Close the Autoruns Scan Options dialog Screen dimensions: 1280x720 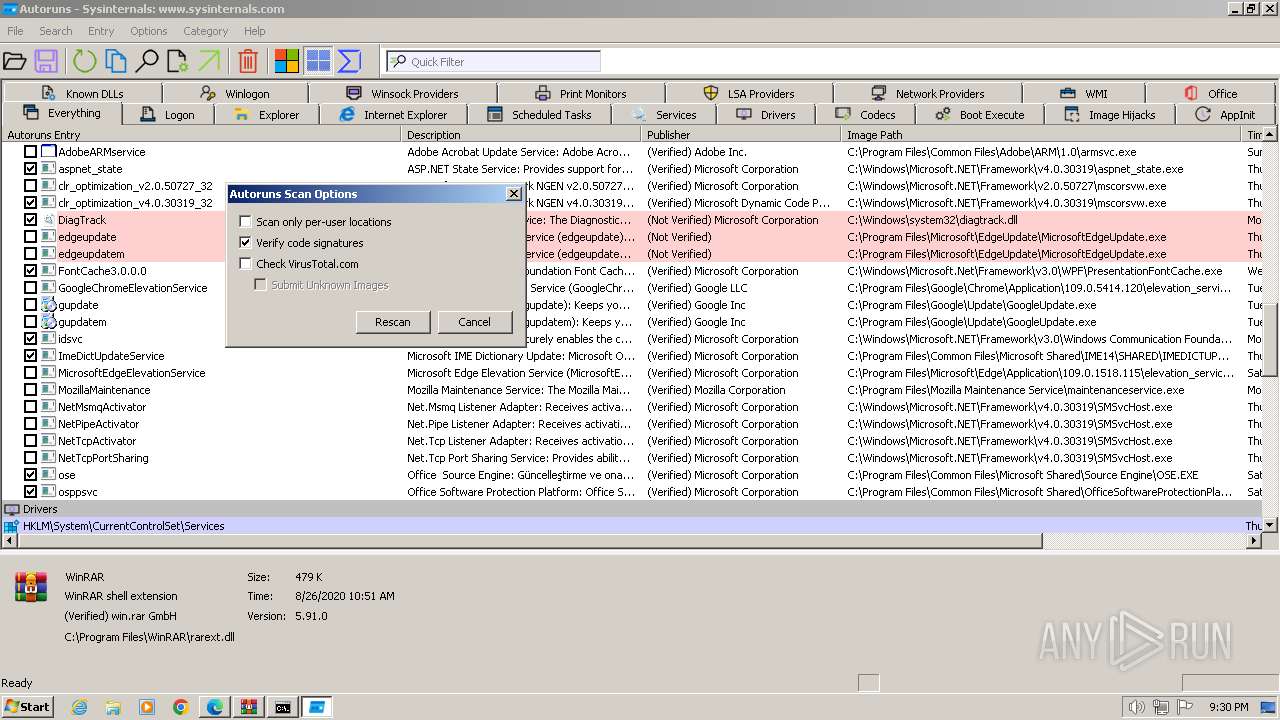pos(513,194)
